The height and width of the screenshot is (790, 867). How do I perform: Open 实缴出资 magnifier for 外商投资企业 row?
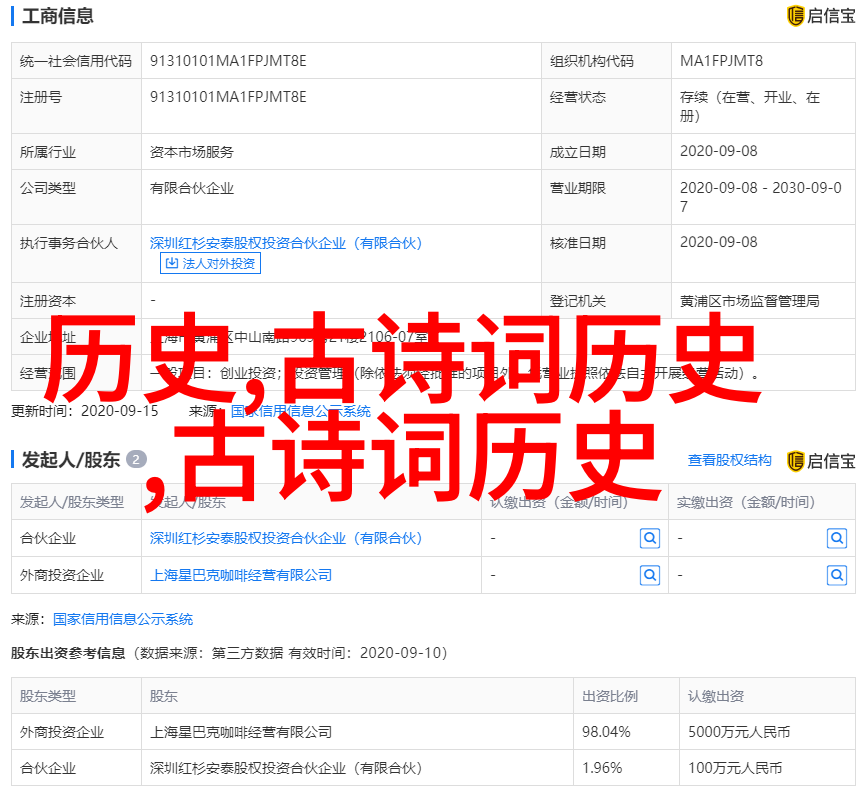pos(837,576)
